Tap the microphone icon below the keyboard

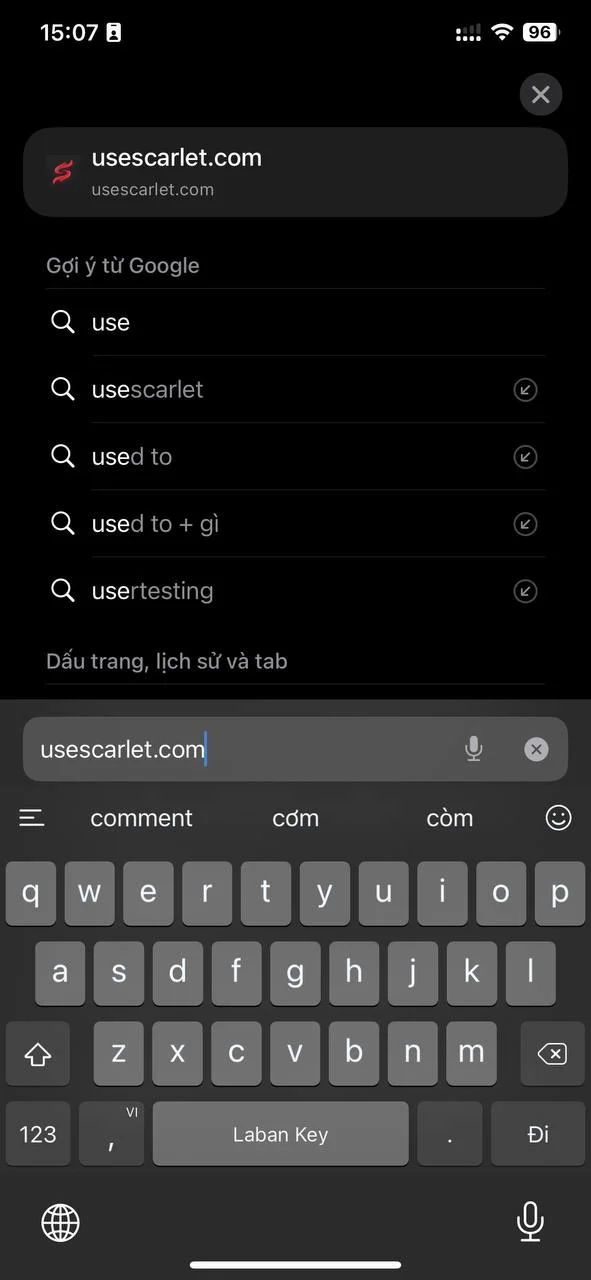click(x=530, y=1222)
